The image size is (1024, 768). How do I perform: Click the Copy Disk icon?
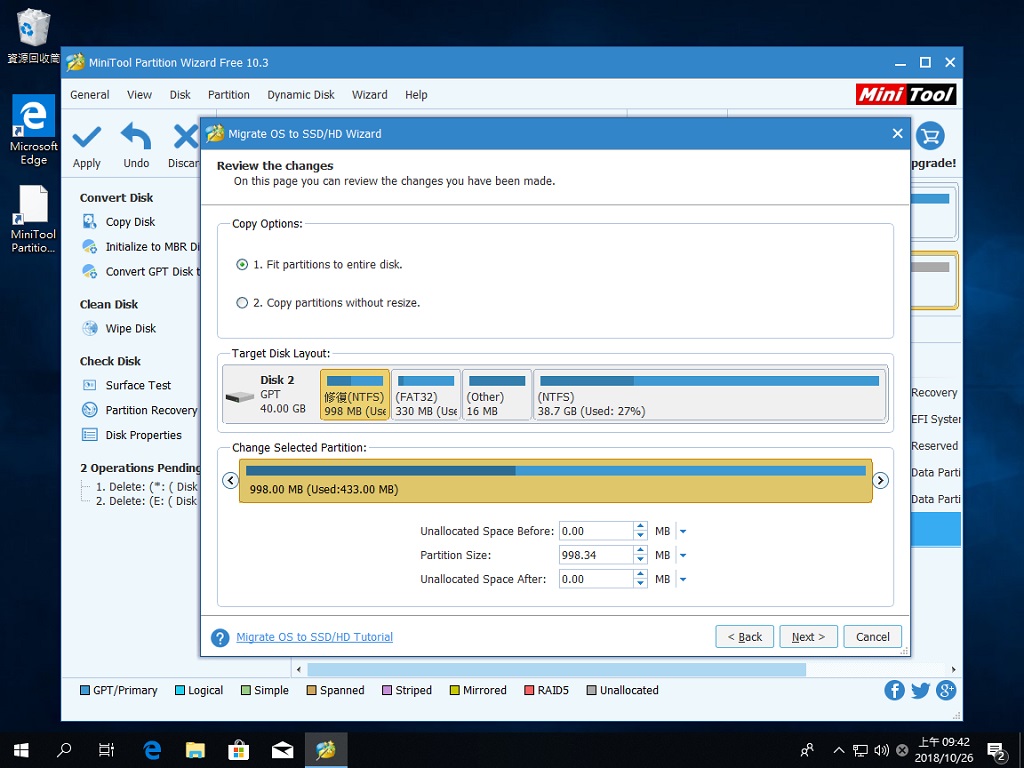tap(89, 222)
